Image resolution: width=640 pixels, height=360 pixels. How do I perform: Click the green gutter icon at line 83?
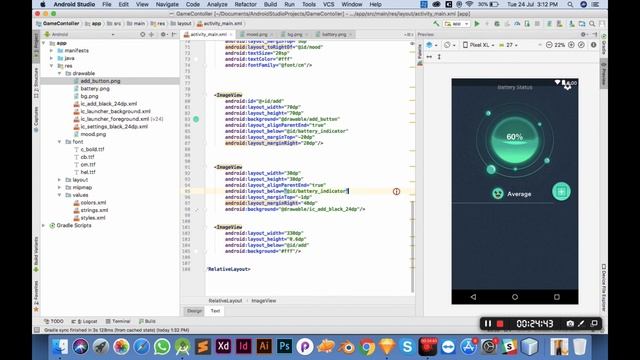[196, 119]
